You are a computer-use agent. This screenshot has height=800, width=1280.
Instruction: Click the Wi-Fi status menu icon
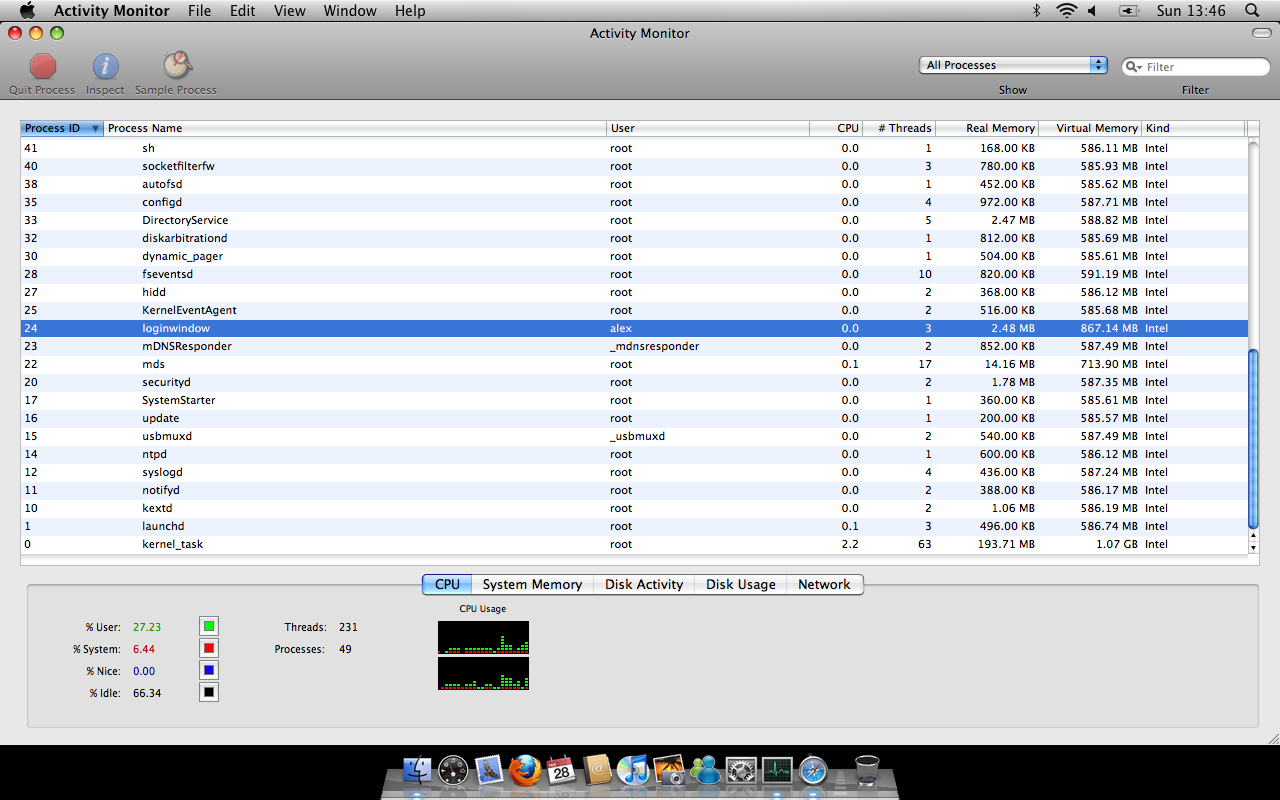[1066, 10]
